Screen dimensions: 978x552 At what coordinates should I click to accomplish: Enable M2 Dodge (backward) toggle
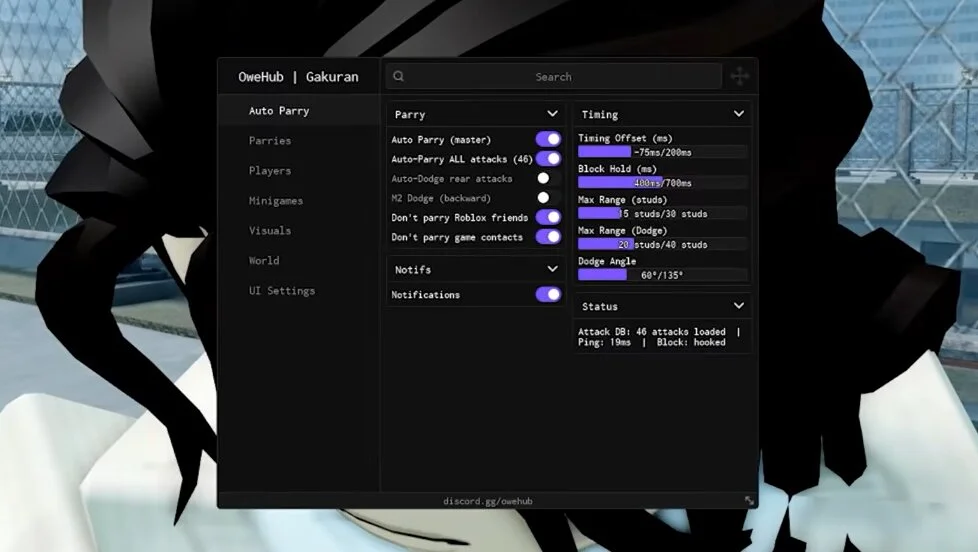(548, 198)
